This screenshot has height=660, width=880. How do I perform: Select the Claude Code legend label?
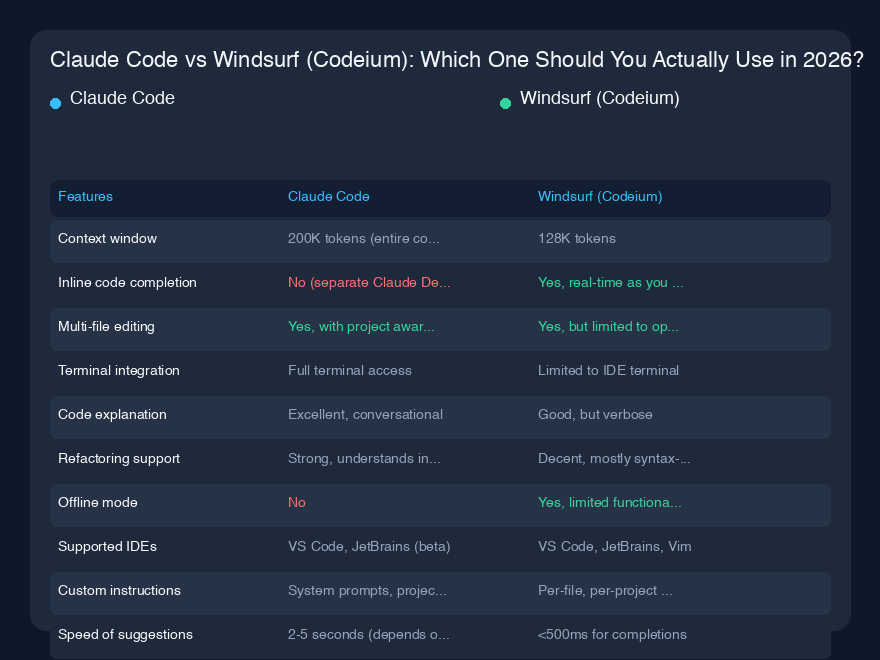pyautogui.click(x=122, y=98)
